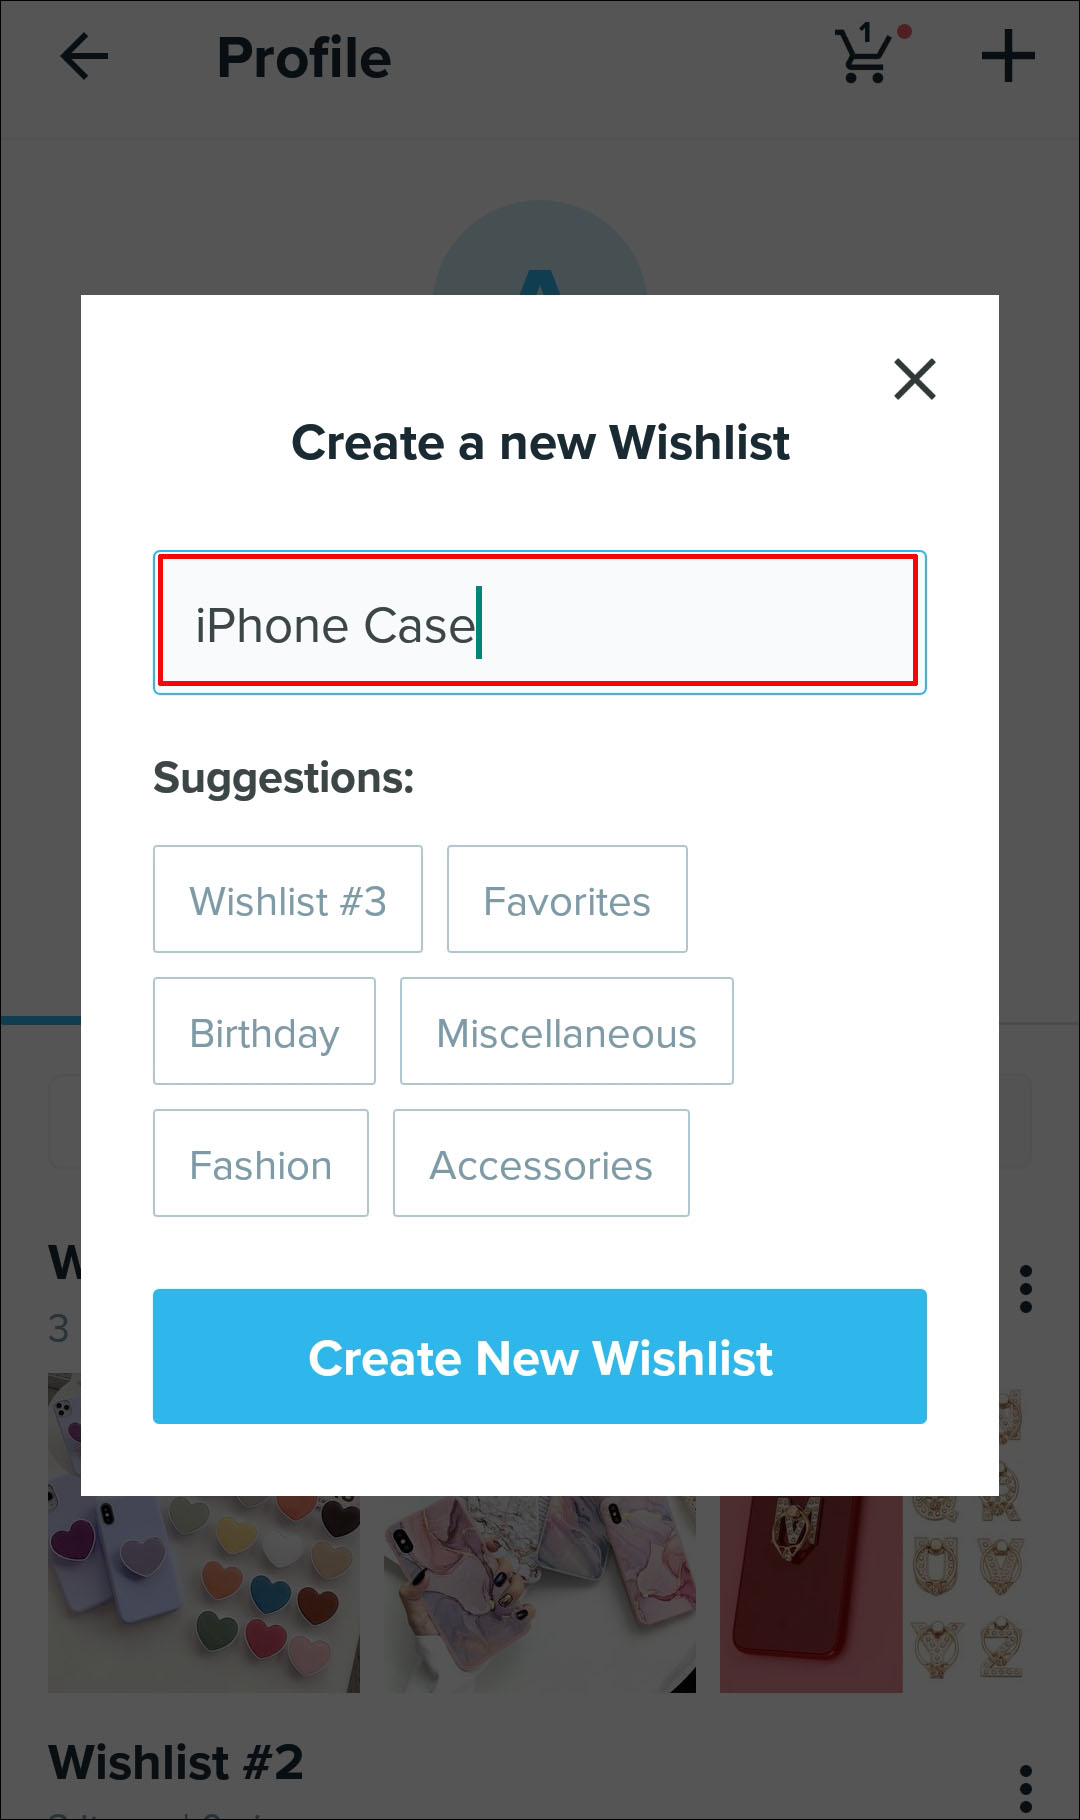Choose the Fashion suggestion chip
Screen dimensions: 1080x1820
coord(261,1164)
